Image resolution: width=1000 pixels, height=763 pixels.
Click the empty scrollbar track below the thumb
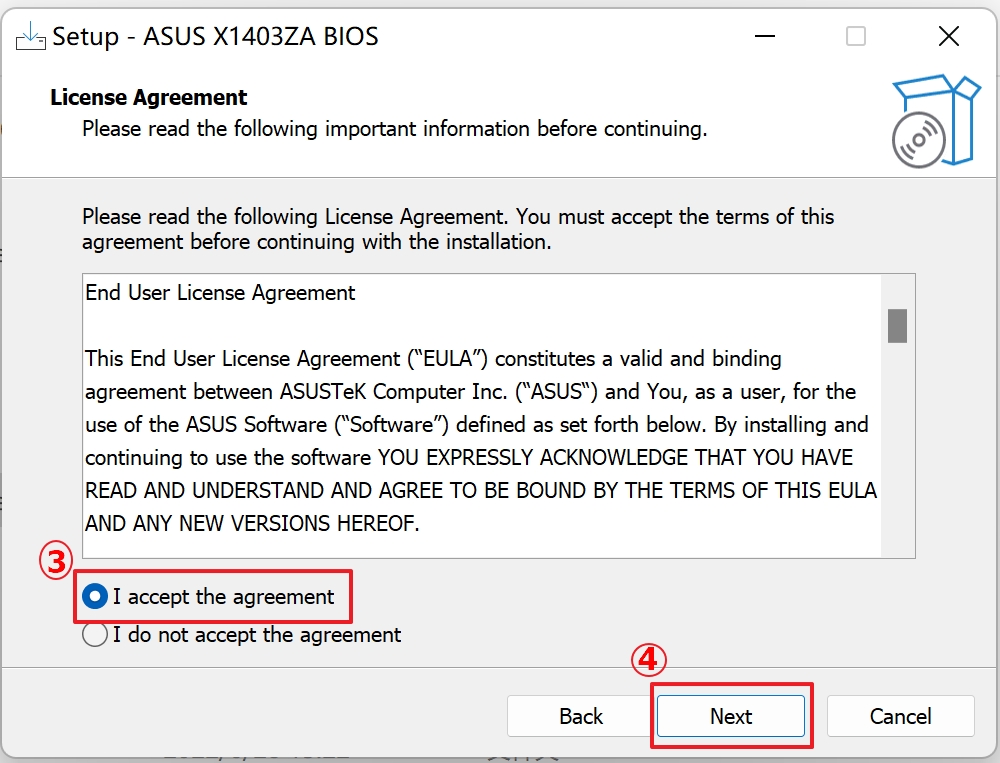click(897, 450)
